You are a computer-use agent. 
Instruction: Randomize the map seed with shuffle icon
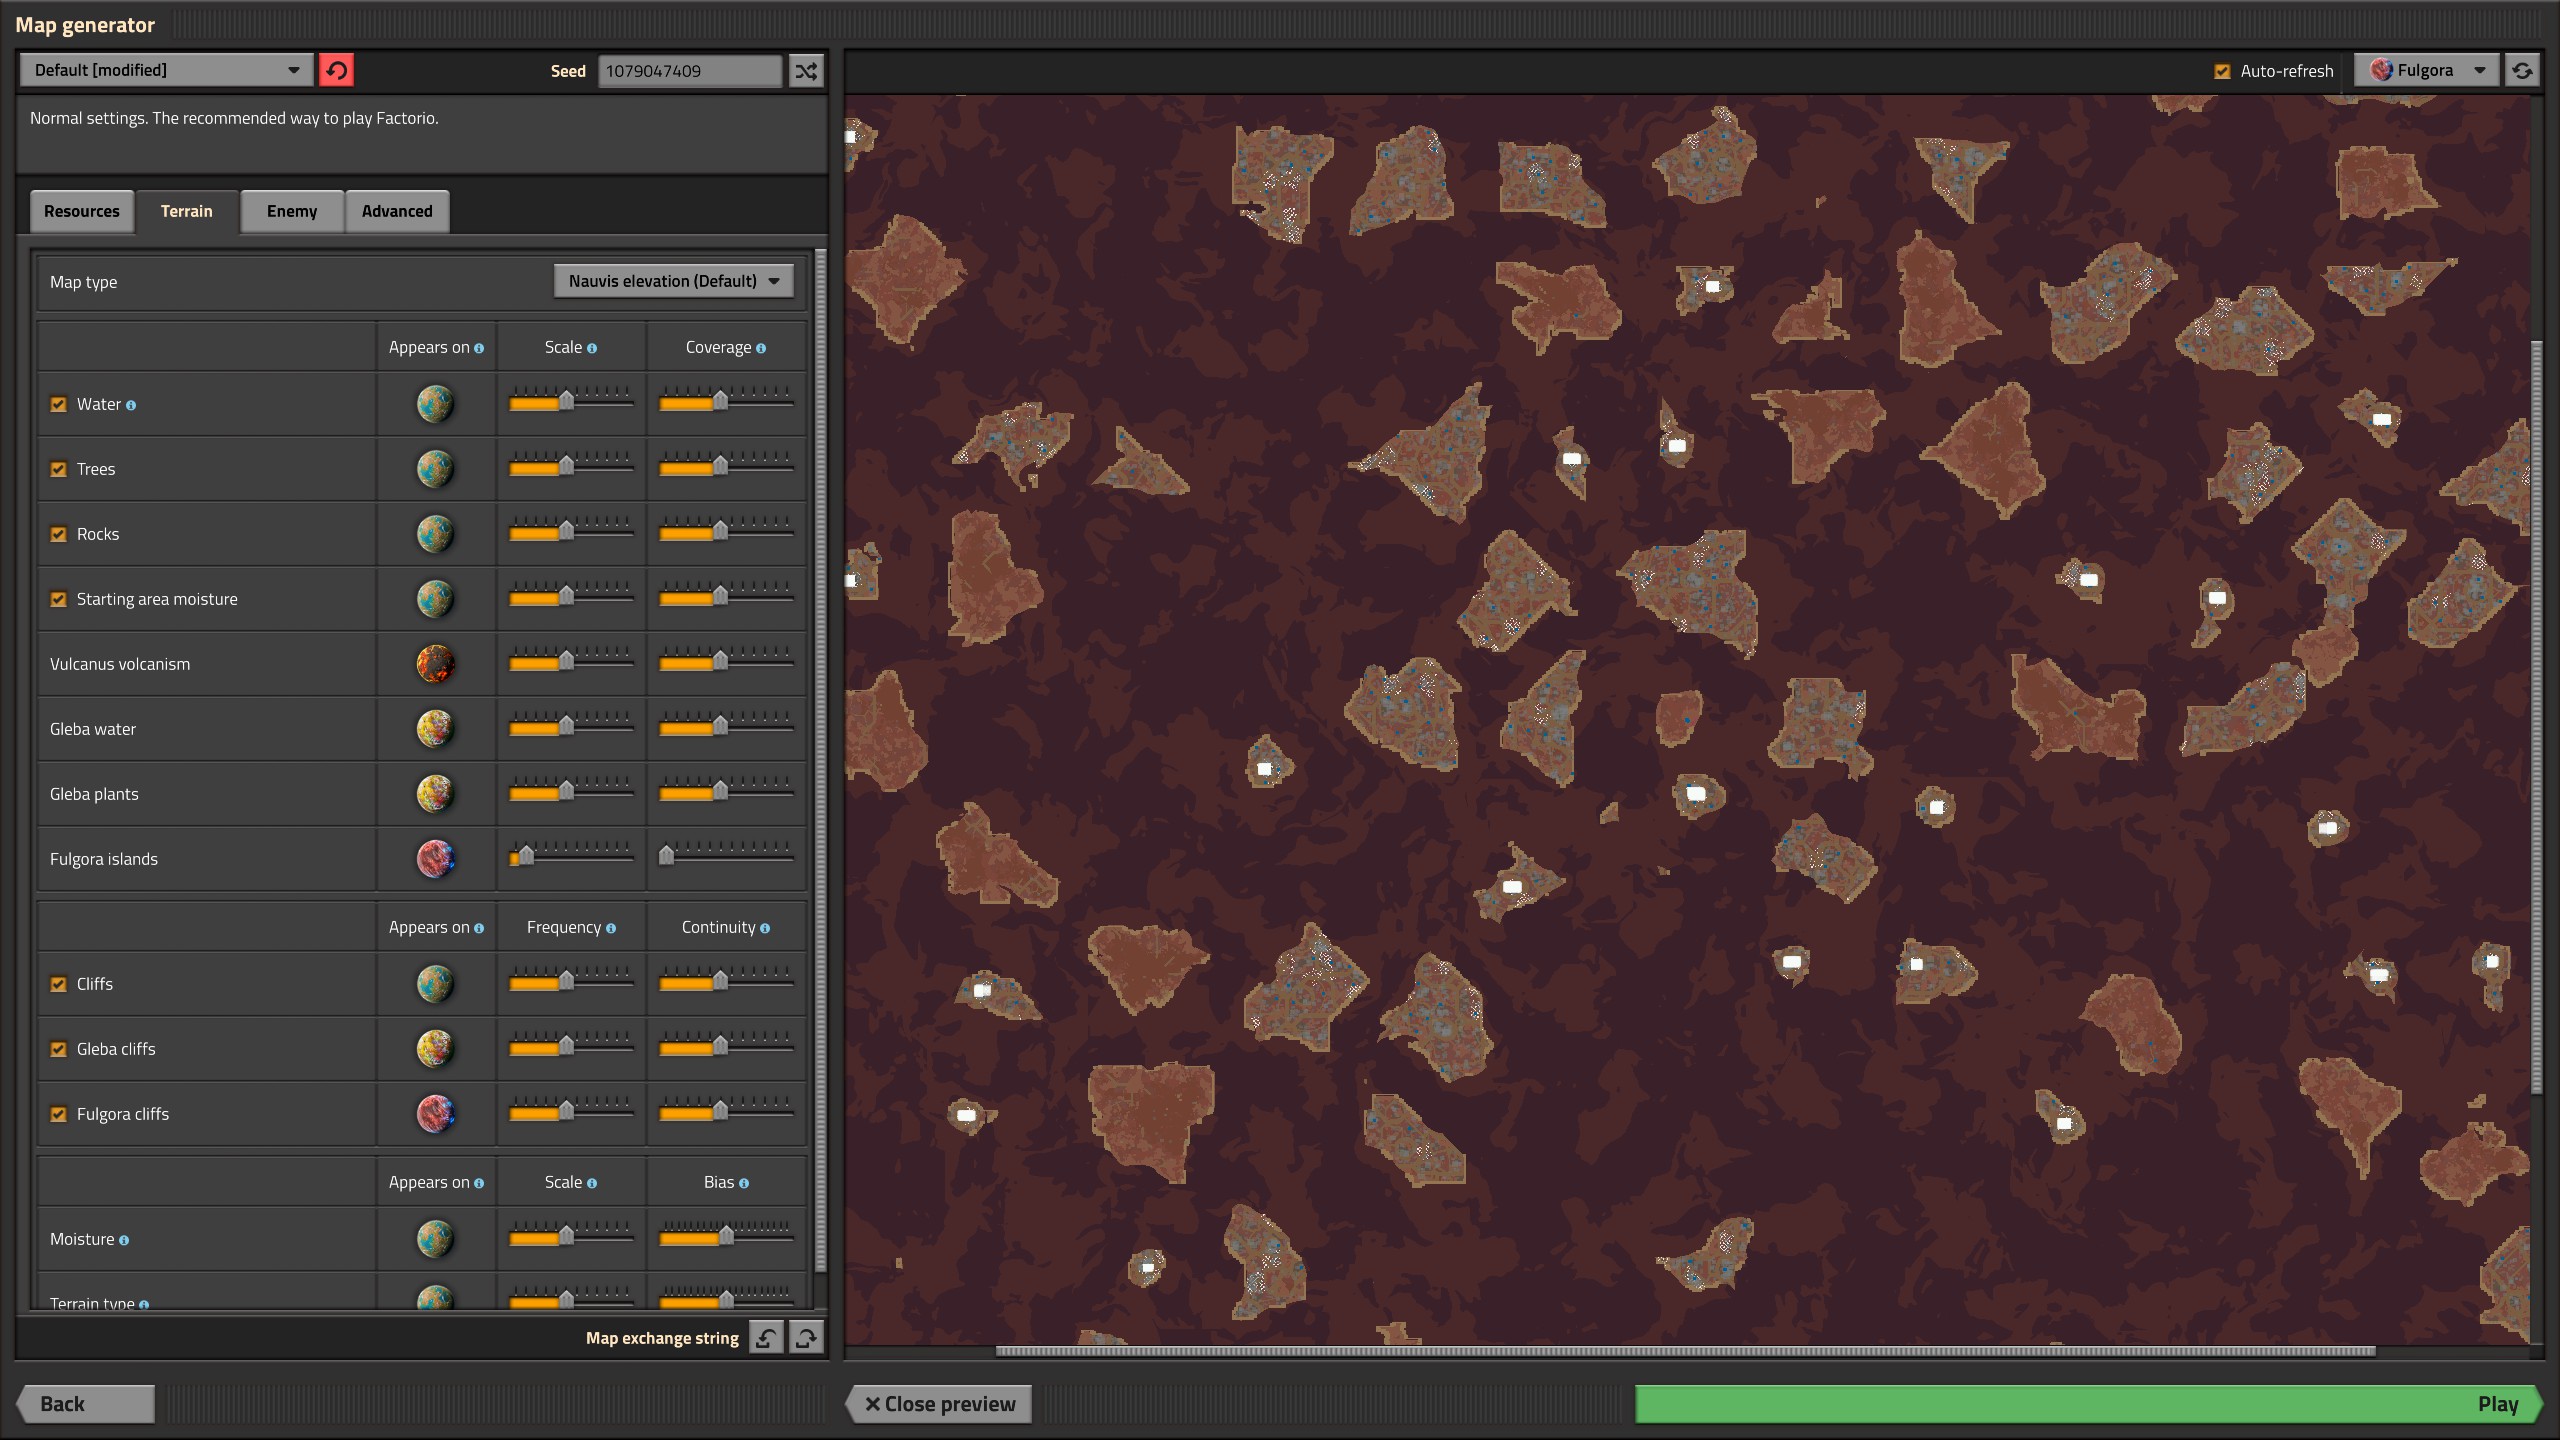coord(806,70)
